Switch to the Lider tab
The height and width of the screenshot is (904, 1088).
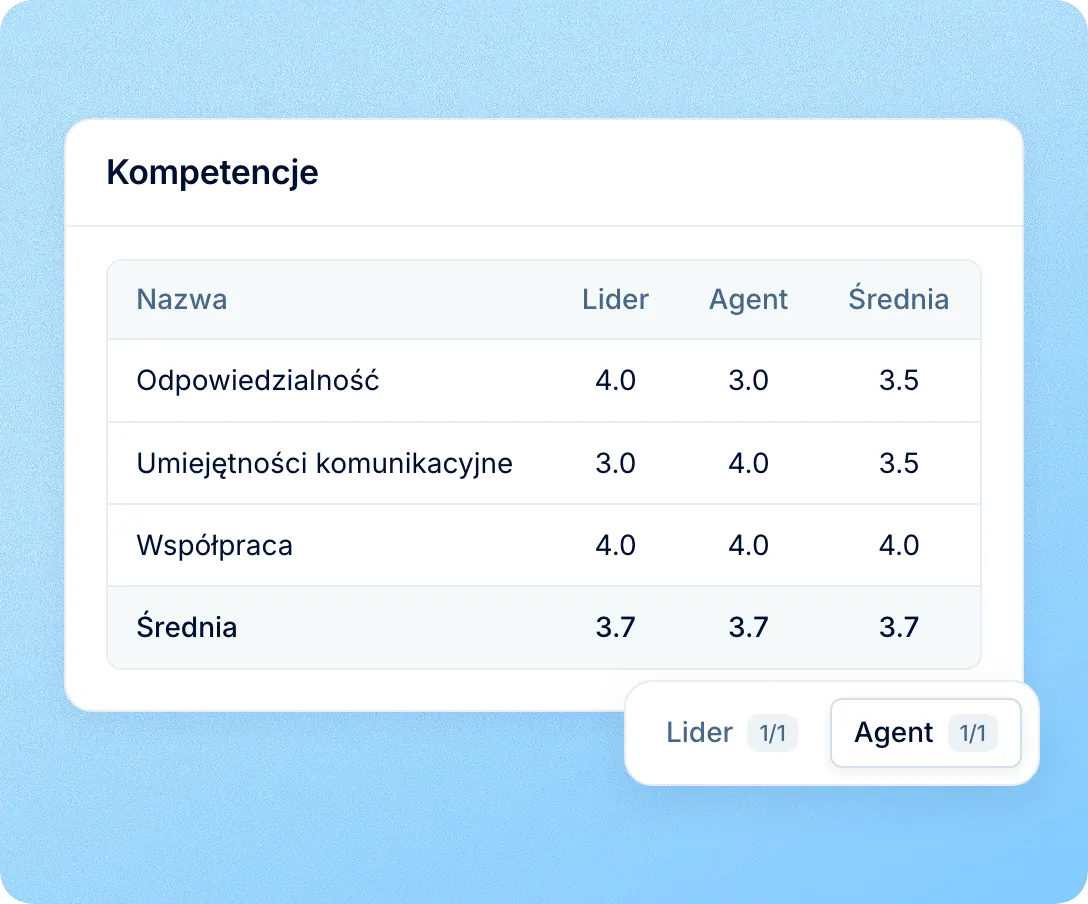coord(726,733)
